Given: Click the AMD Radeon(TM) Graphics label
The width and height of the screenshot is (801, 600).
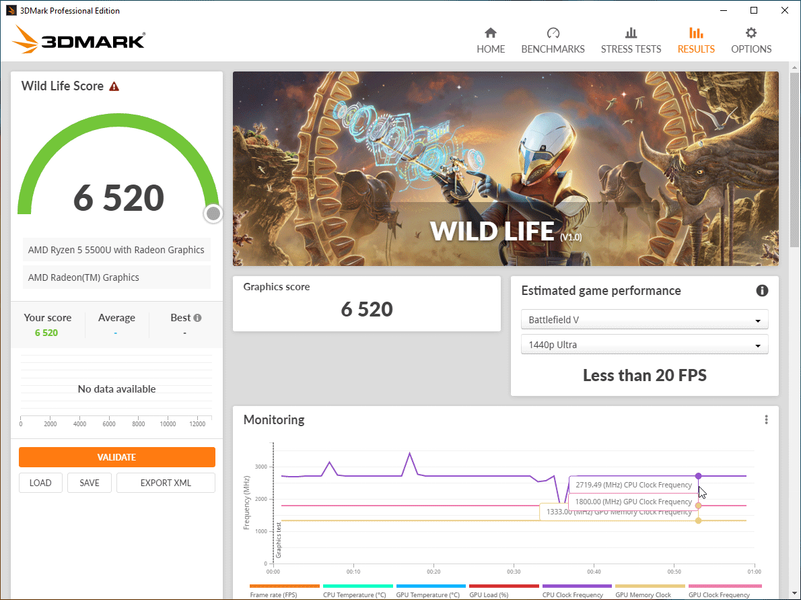Looking at the screenshot, I should (x=116, y=277).
